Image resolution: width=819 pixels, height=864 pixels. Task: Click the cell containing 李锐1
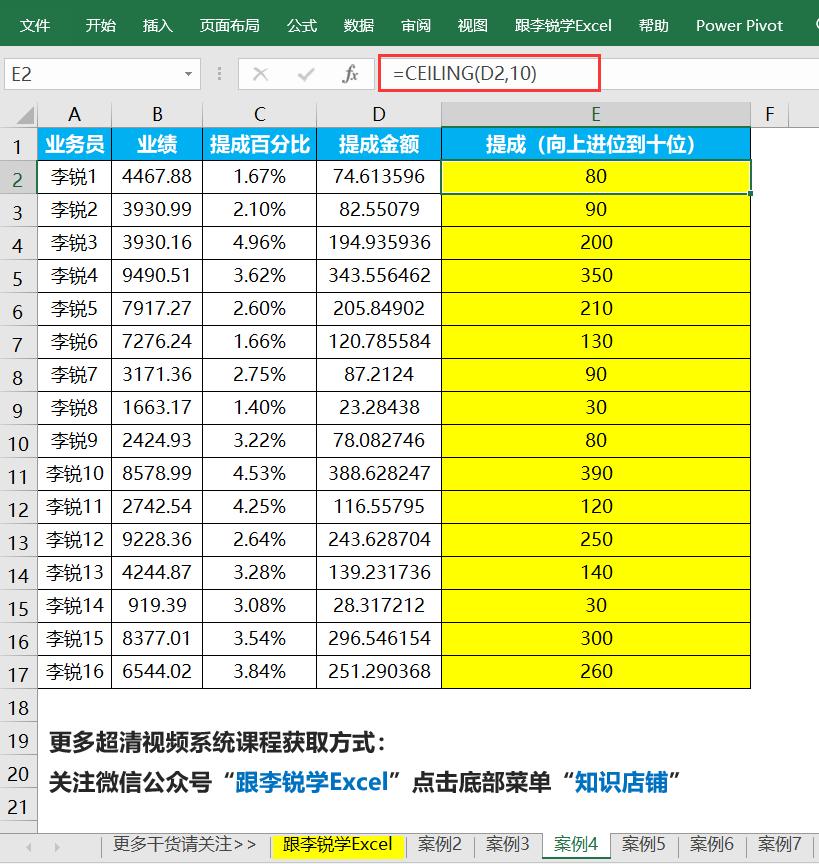pos(74,176)
